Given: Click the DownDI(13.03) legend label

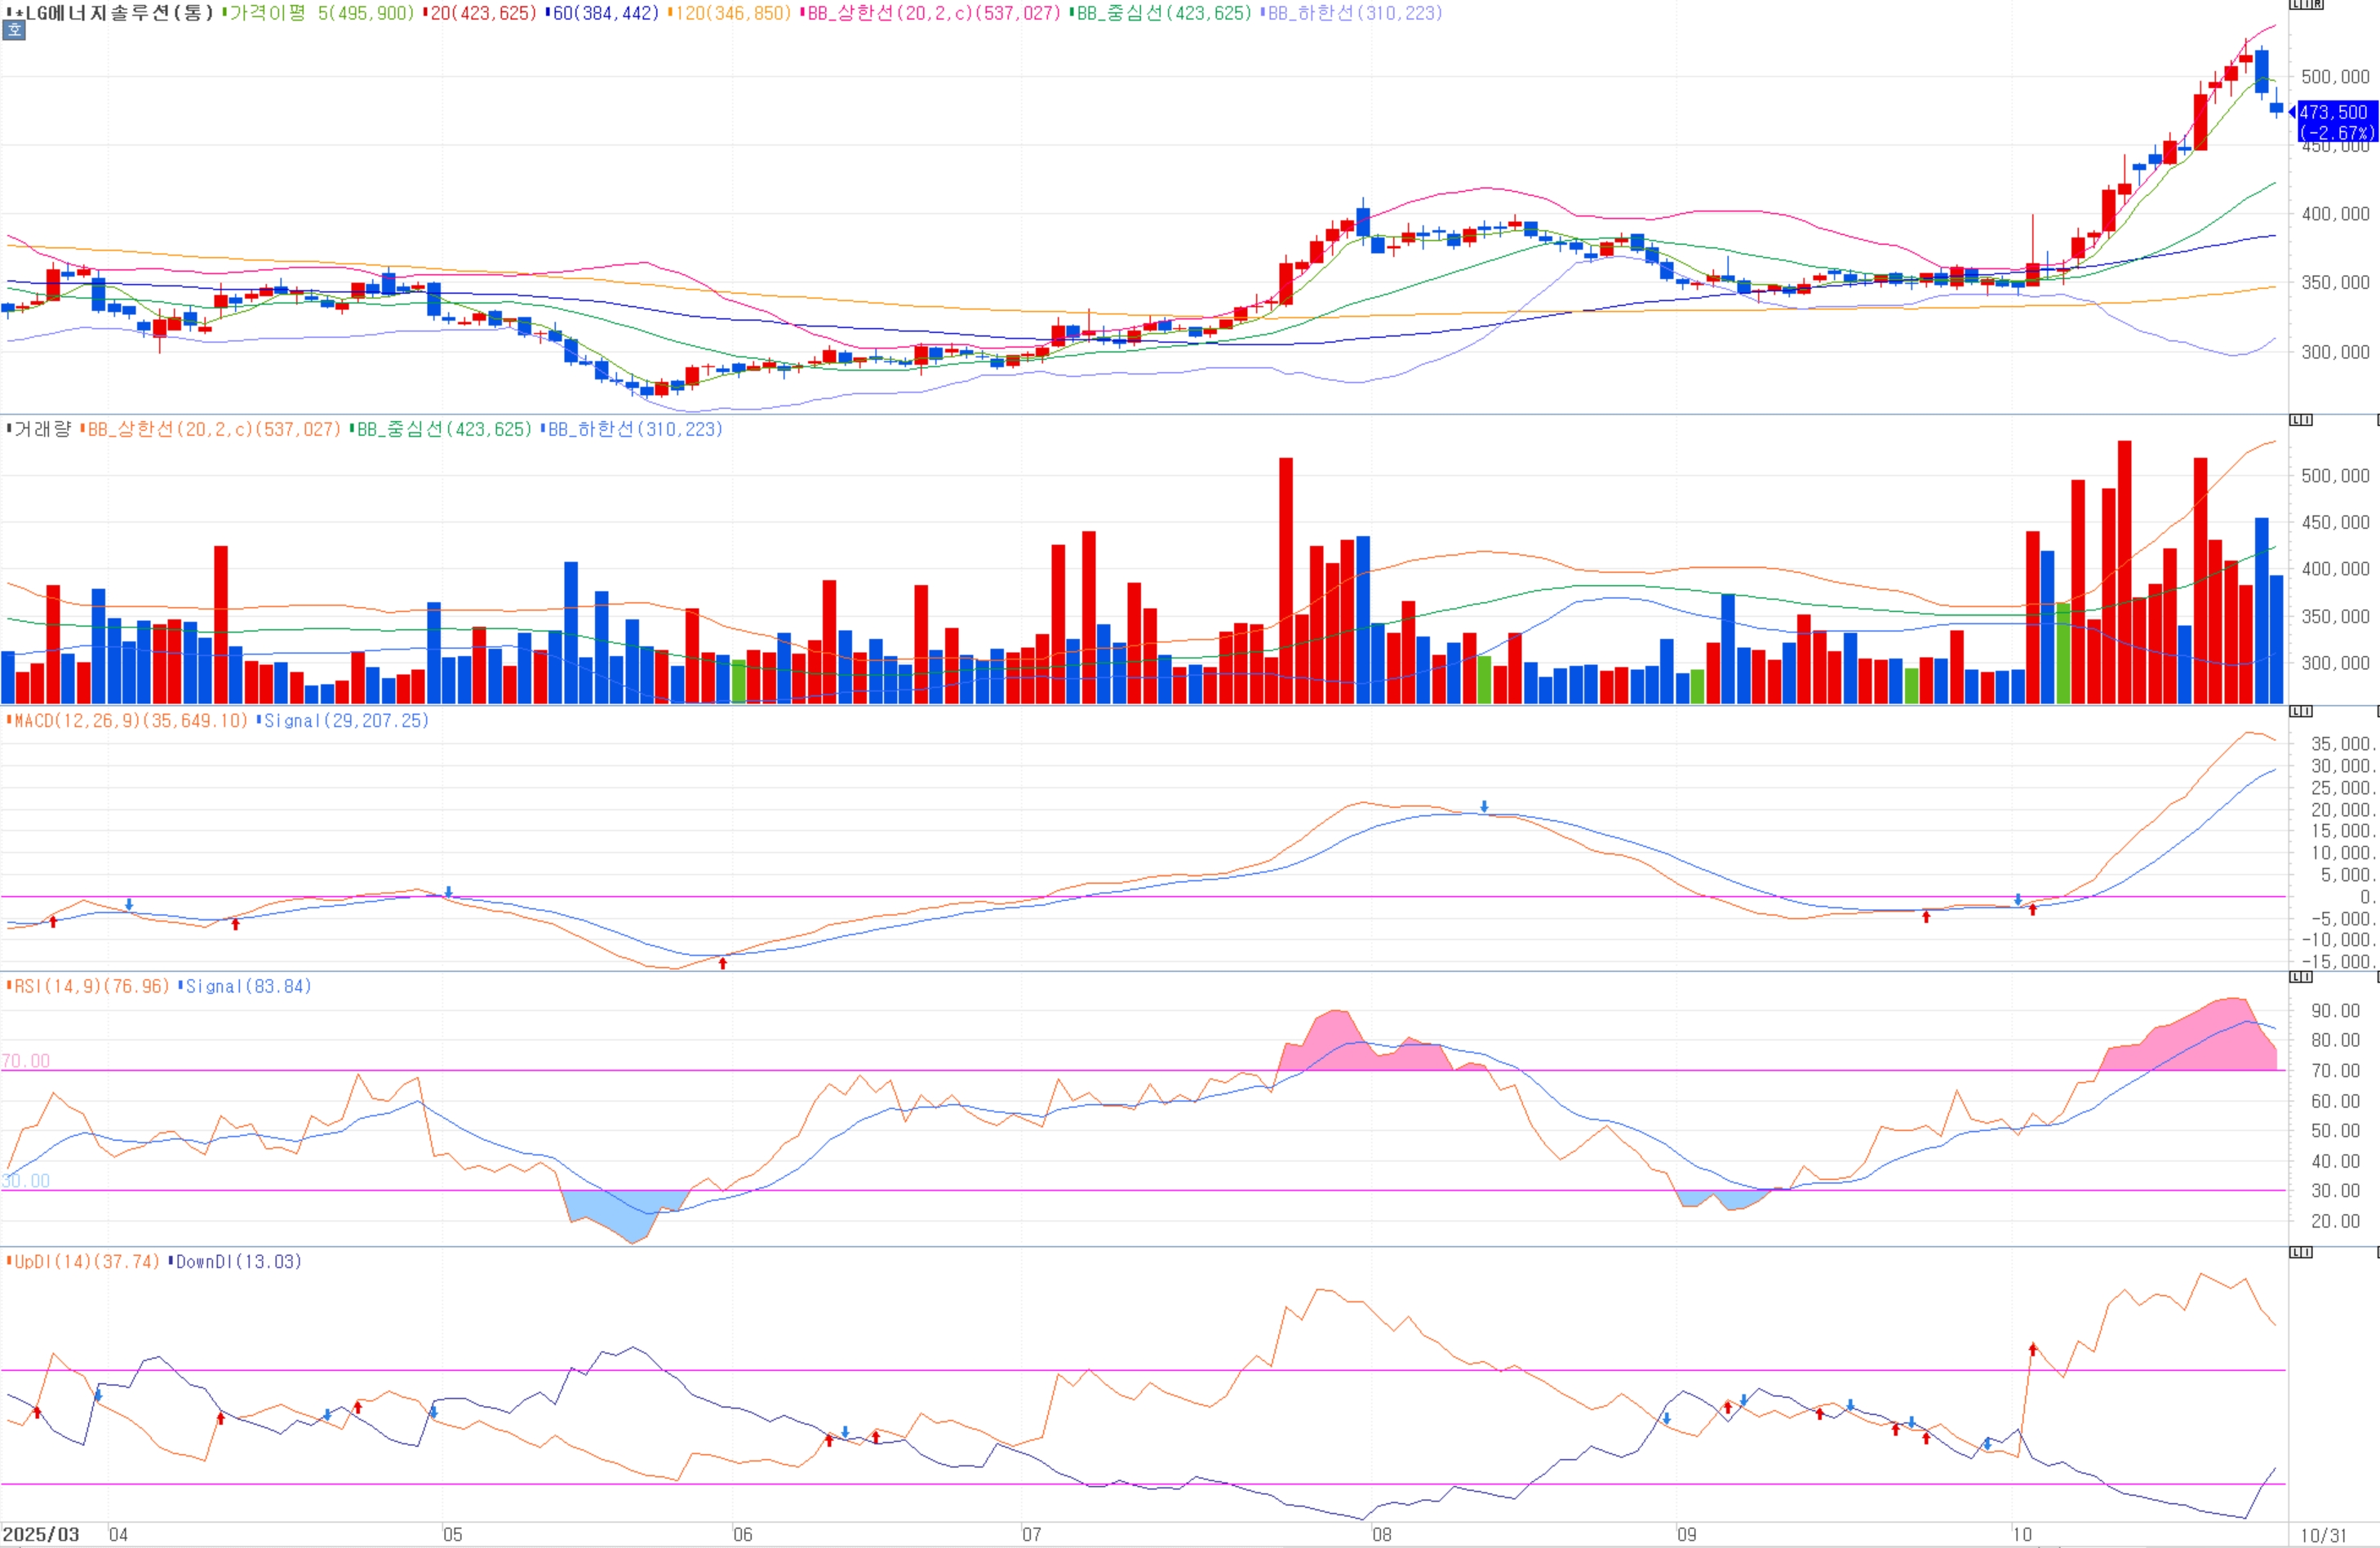Looking at the screenshot, I should click(x=238, y=1261).
